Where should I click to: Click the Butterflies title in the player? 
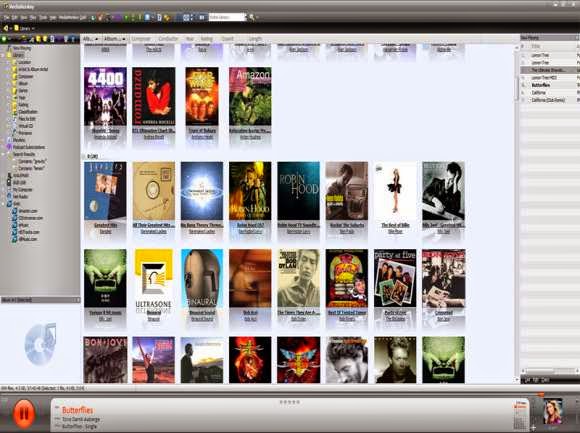coord(77,410)
